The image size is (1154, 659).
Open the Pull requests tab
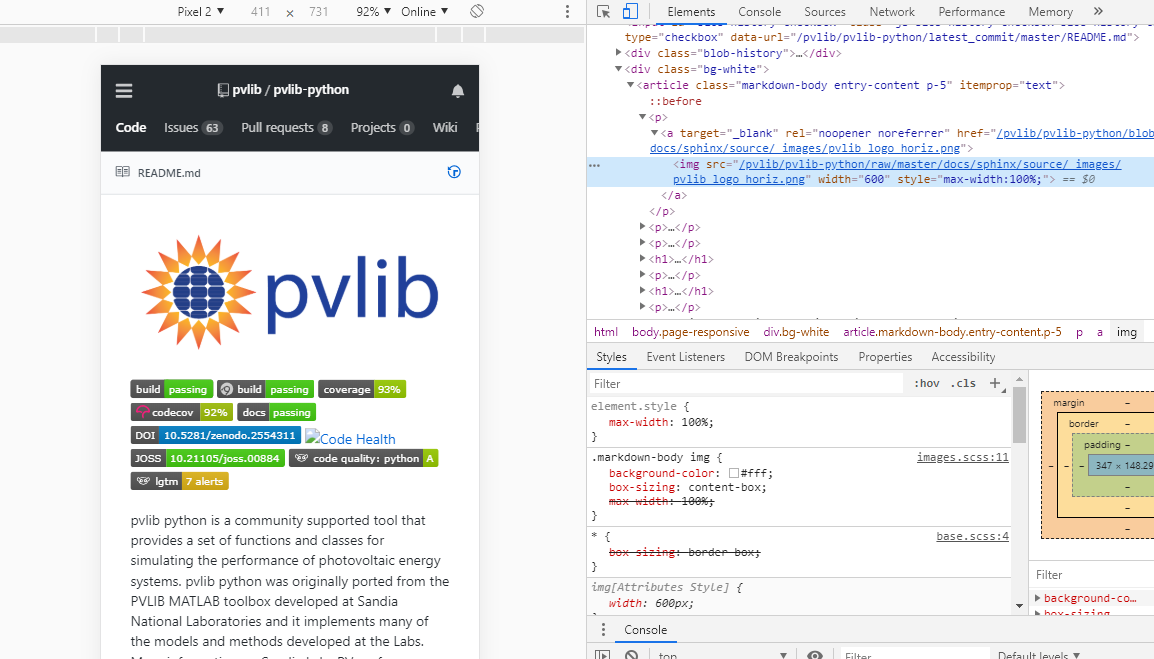286,127
